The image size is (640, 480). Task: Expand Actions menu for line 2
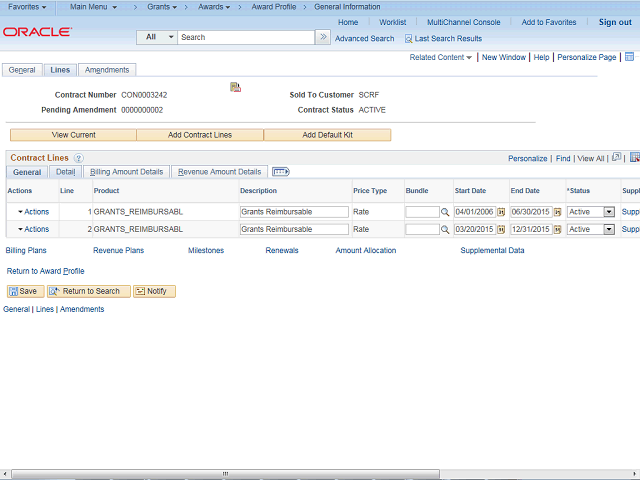pyautogui.click(x=33, y=229)
